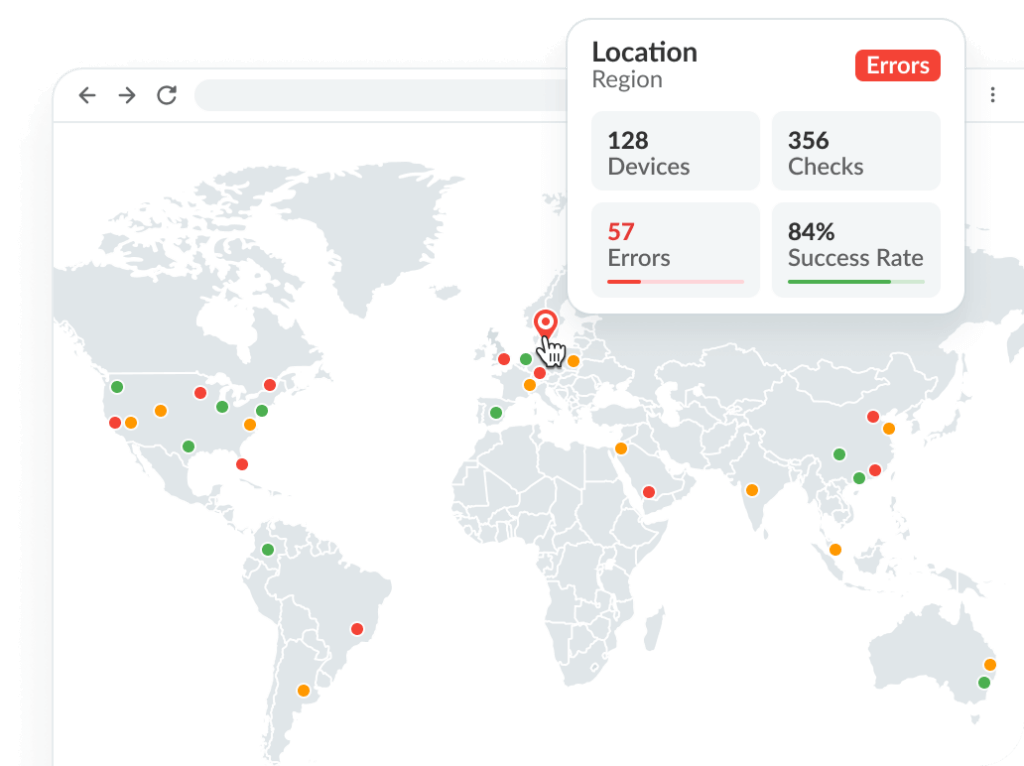Click the page reload icon
Image resolution: width=1024 pixels, height=766 pixels.
166,95
